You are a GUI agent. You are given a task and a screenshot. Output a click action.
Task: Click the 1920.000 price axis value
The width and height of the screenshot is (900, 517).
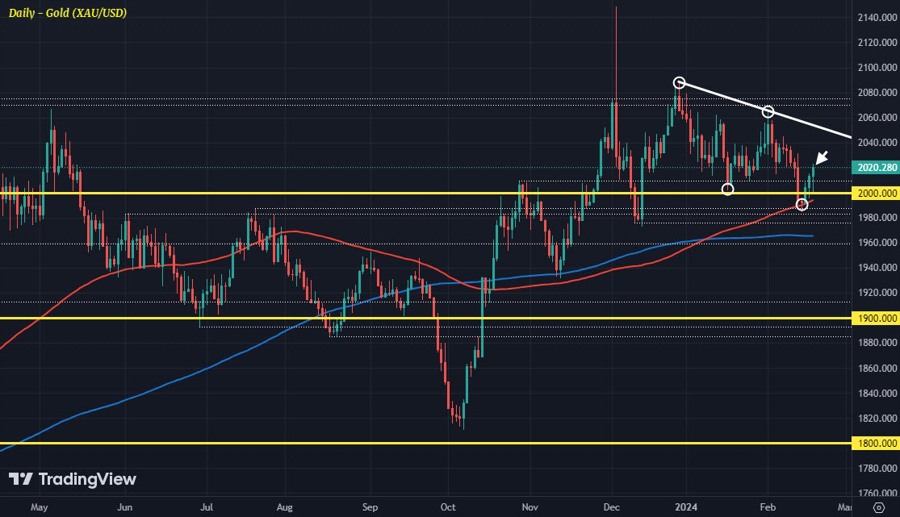point(877,293)
